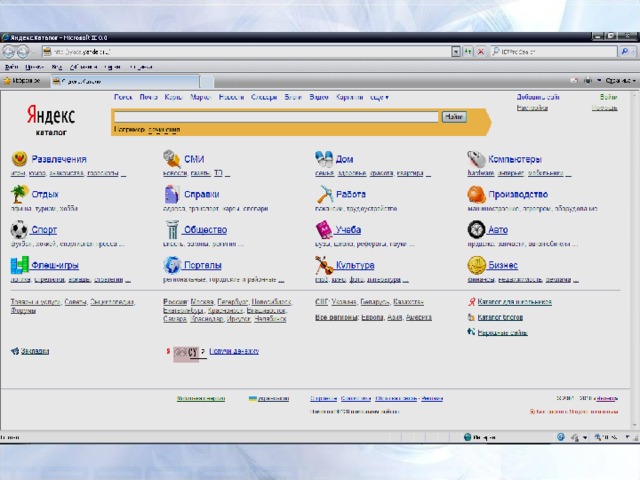This screenshot has height=480, width=640.
Task: Click the search magnifier button in toolbar
Action: pyautogui.click(x=625, y=51)
